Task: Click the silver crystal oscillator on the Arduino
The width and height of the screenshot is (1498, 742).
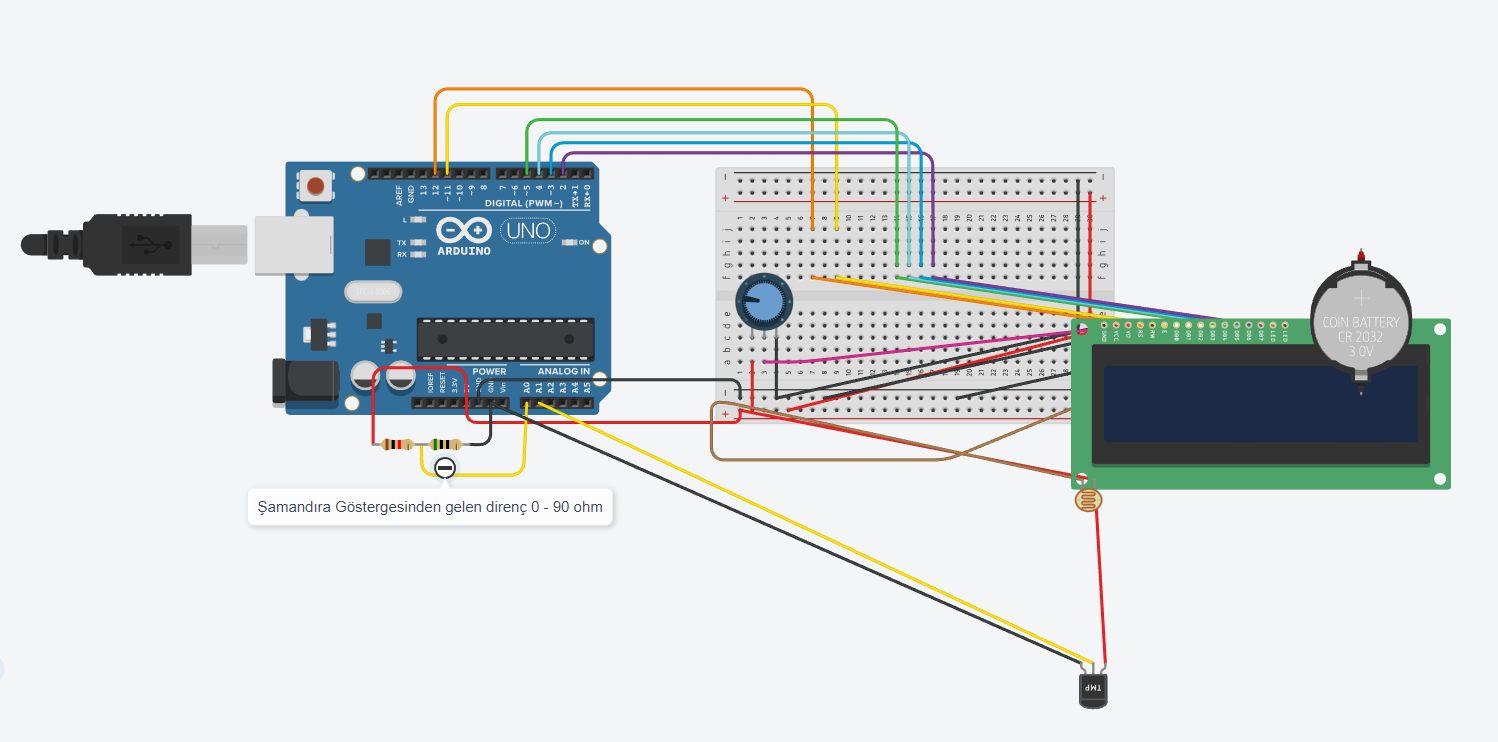Action: coord(373,291)
